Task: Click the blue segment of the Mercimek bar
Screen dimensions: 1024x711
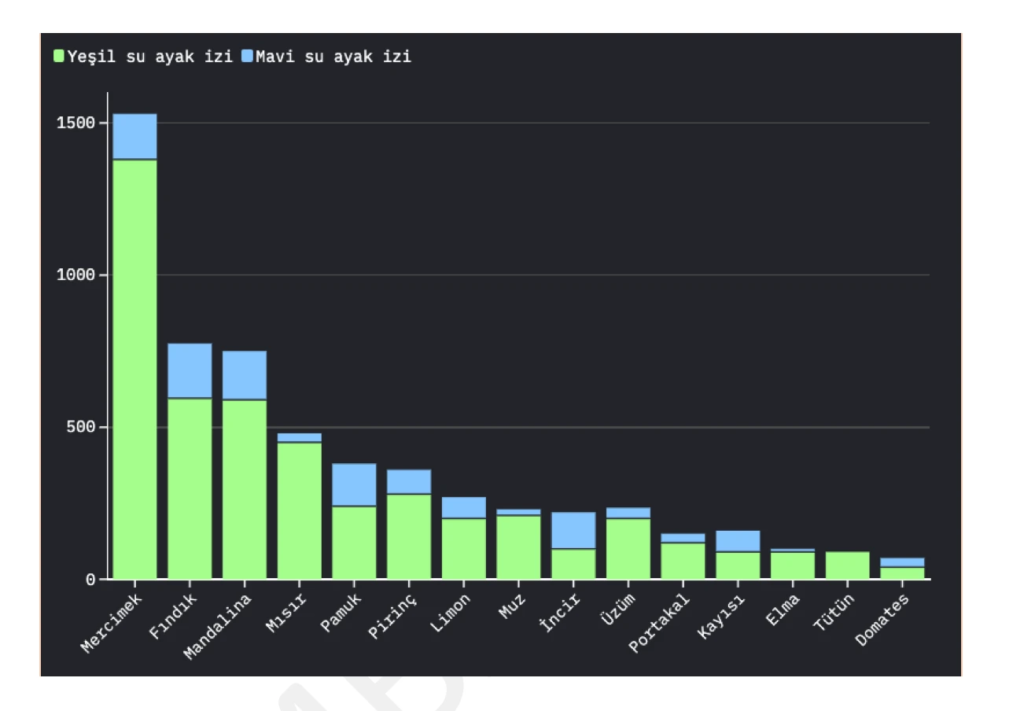Action: click(x=134, y=137)
